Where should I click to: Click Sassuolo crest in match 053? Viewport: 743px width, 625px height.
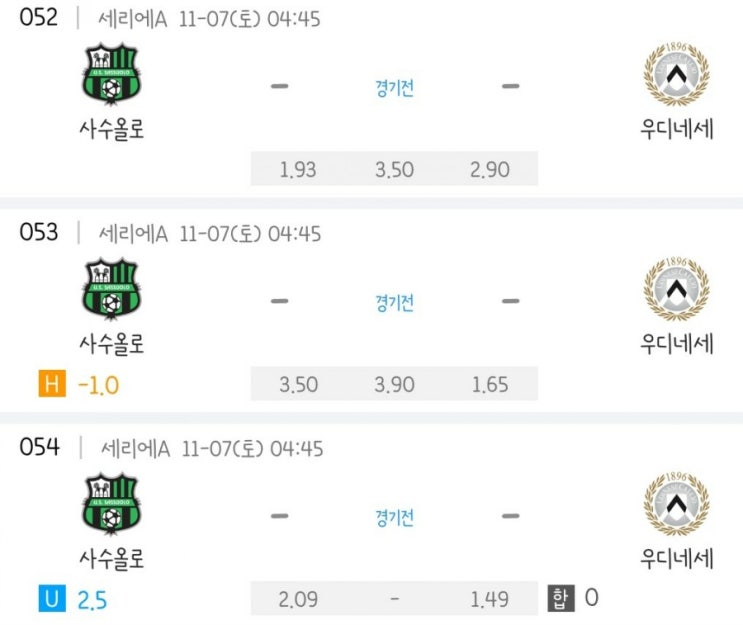pyautogui.click(x=111, y=289)
